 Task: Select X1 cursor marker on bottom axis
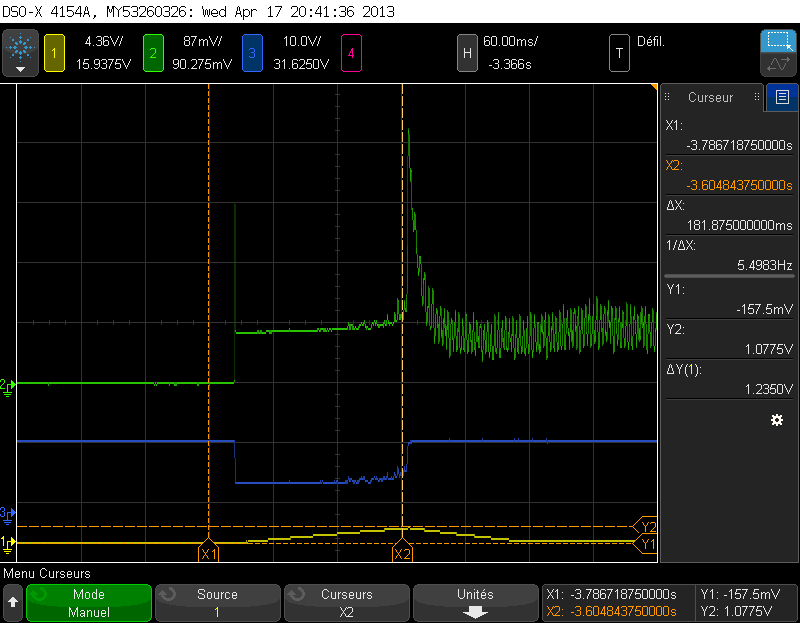tap(209, 551)
